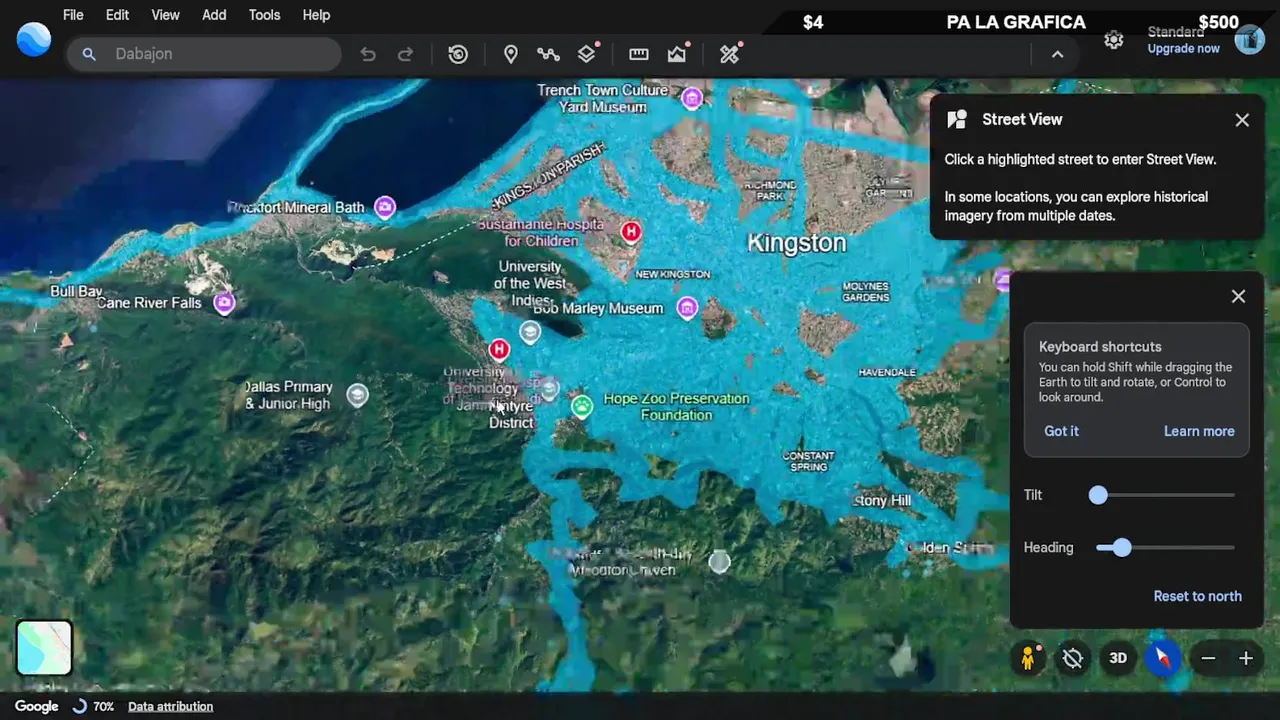Click Learn more link
The width and height of the screenshot is (1280, 720).
[1199, 431]
